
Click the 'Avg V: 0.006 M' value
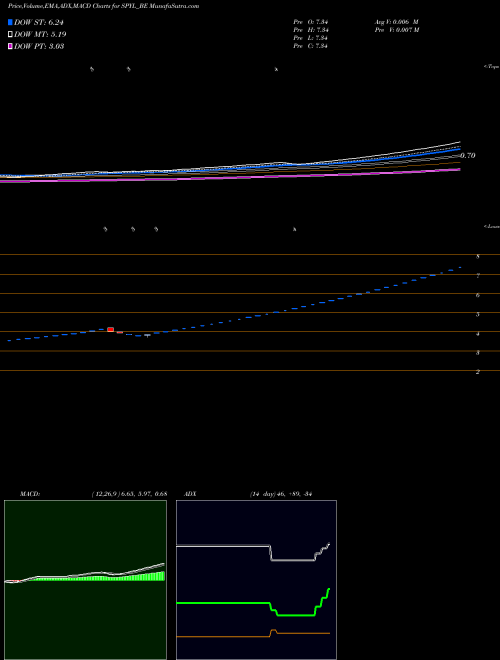tap(396, 22)
